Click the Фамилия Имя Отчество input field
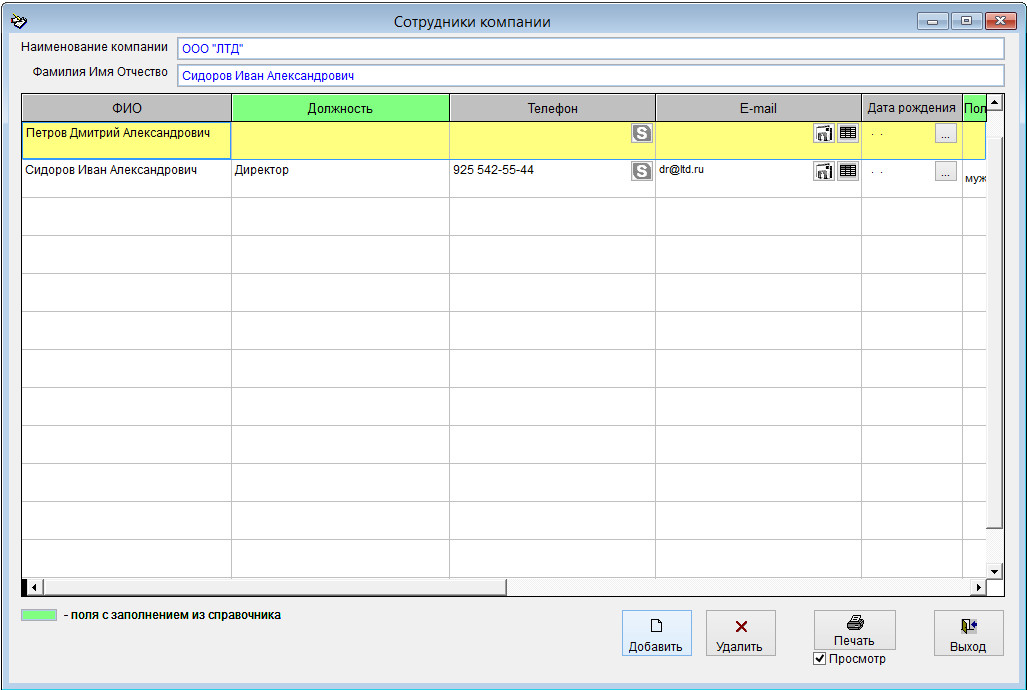This screenshot has height=690, width=1027. (x=591, y=75)
